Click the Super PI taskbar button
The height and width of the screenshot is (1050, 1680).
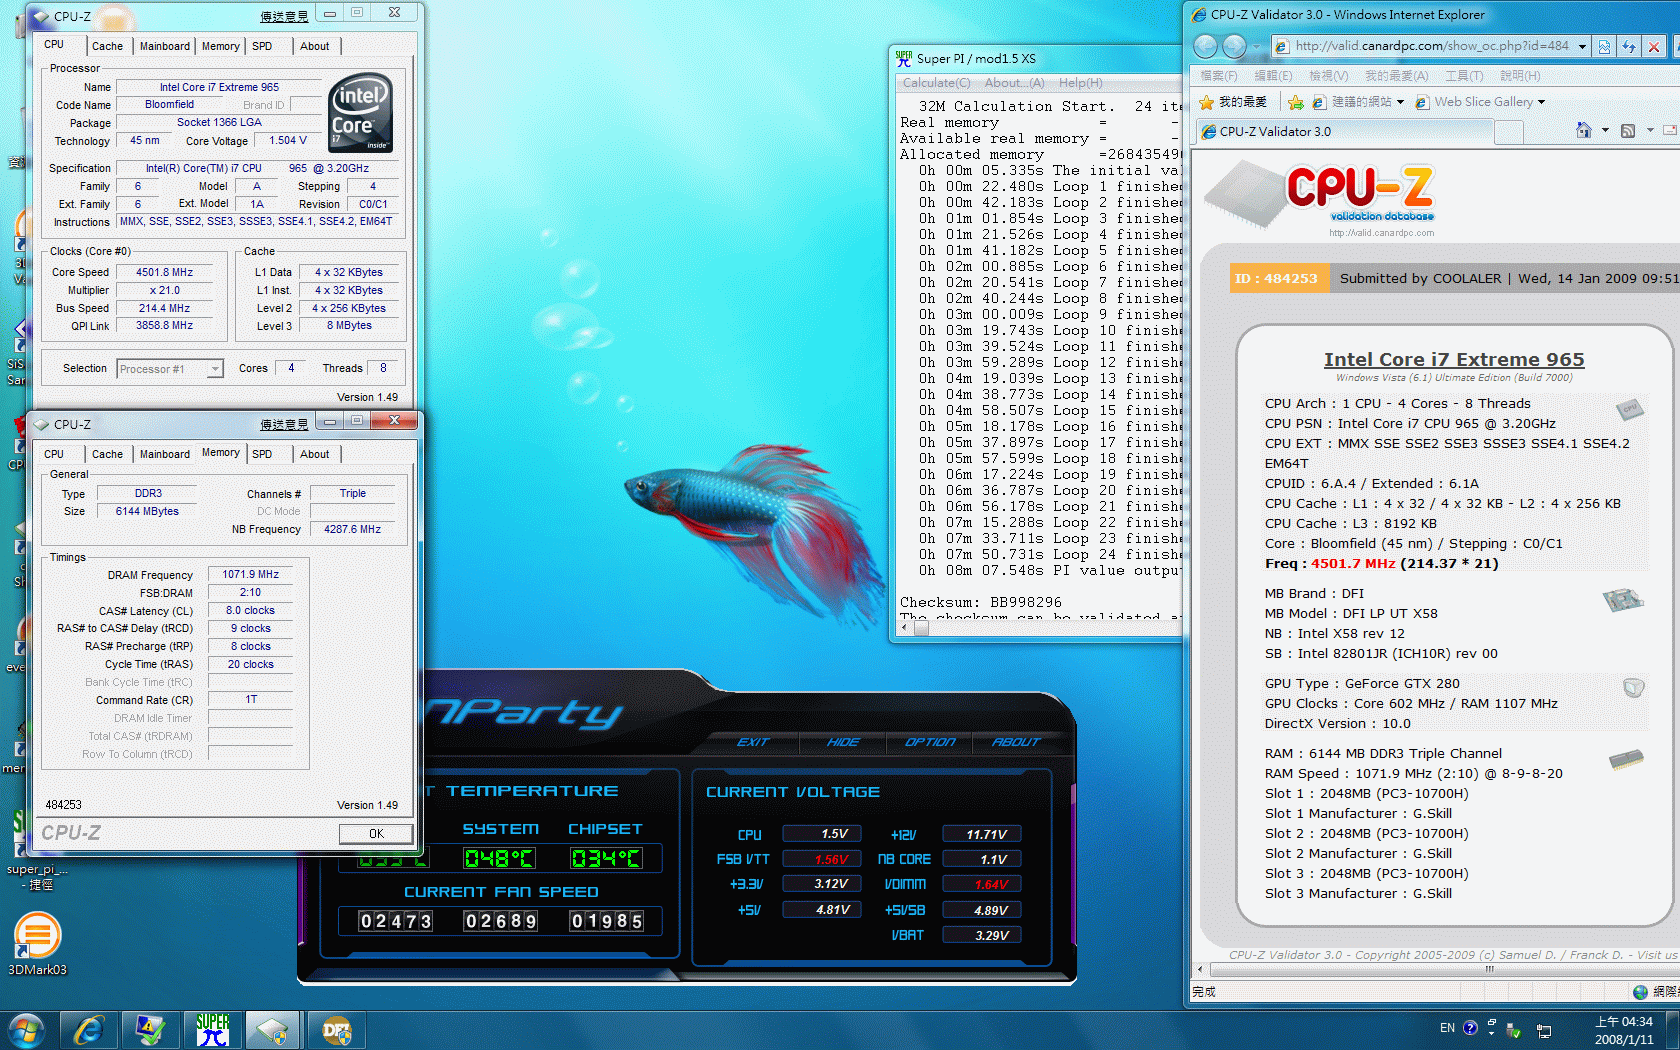tap(213, 1030)
